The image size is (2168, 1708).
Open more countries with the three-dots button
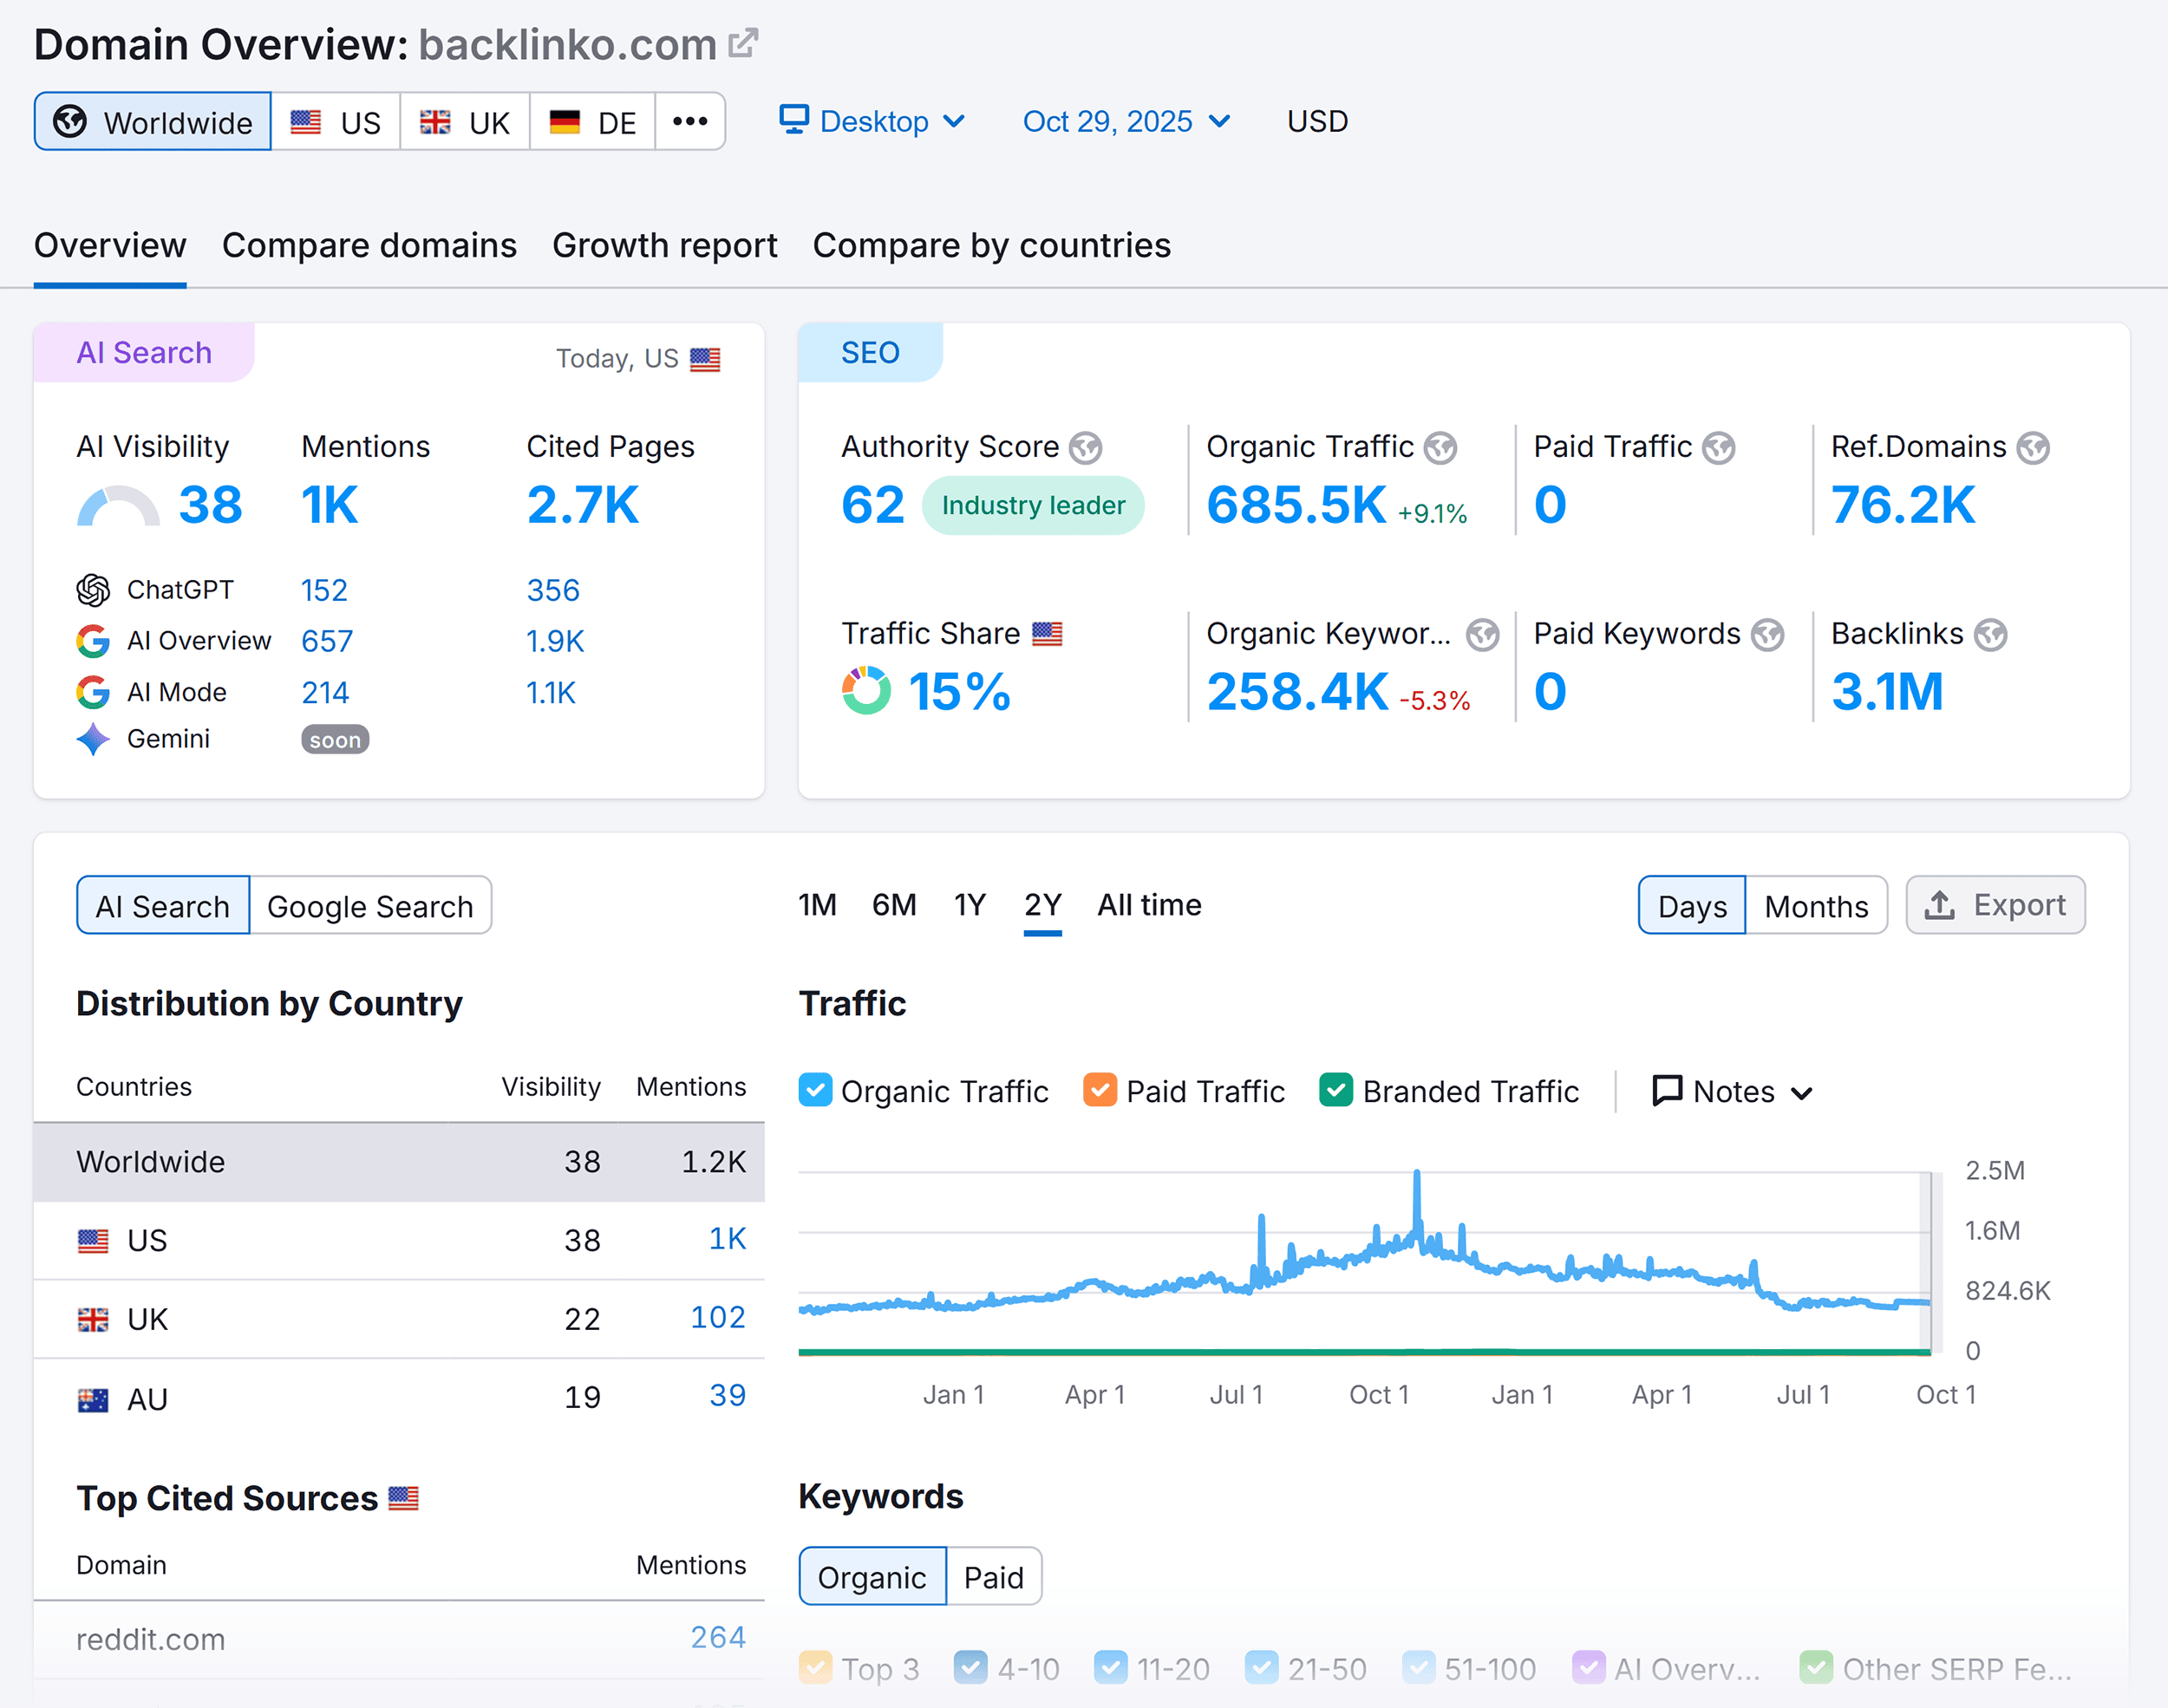pos(690,121)
